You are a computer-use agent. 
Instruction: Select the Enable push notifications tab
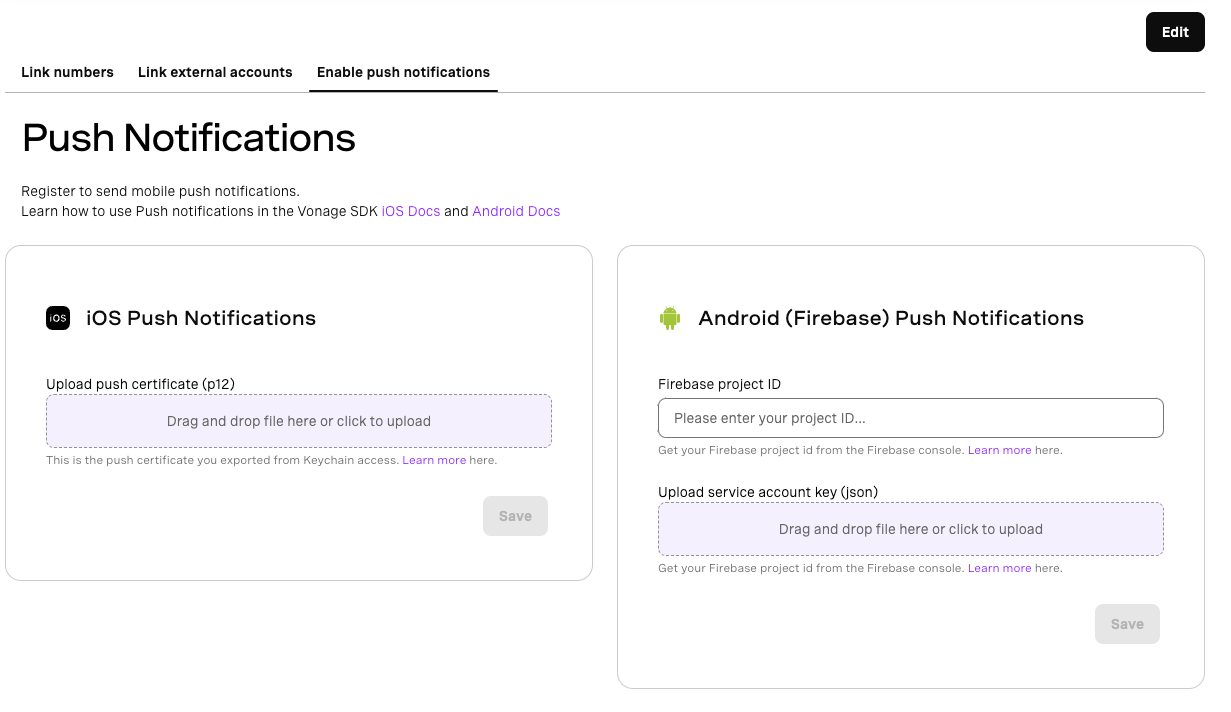click(403, 72)
